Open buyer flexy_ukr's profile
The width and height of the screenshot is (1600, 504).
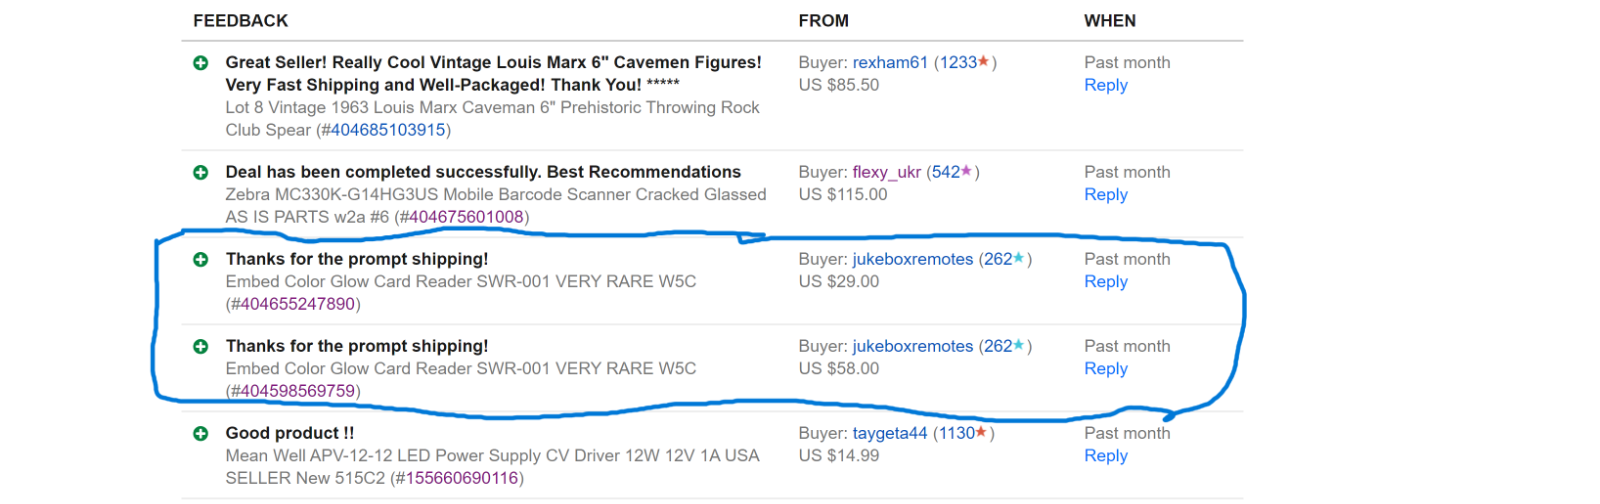tap(886, 173)
